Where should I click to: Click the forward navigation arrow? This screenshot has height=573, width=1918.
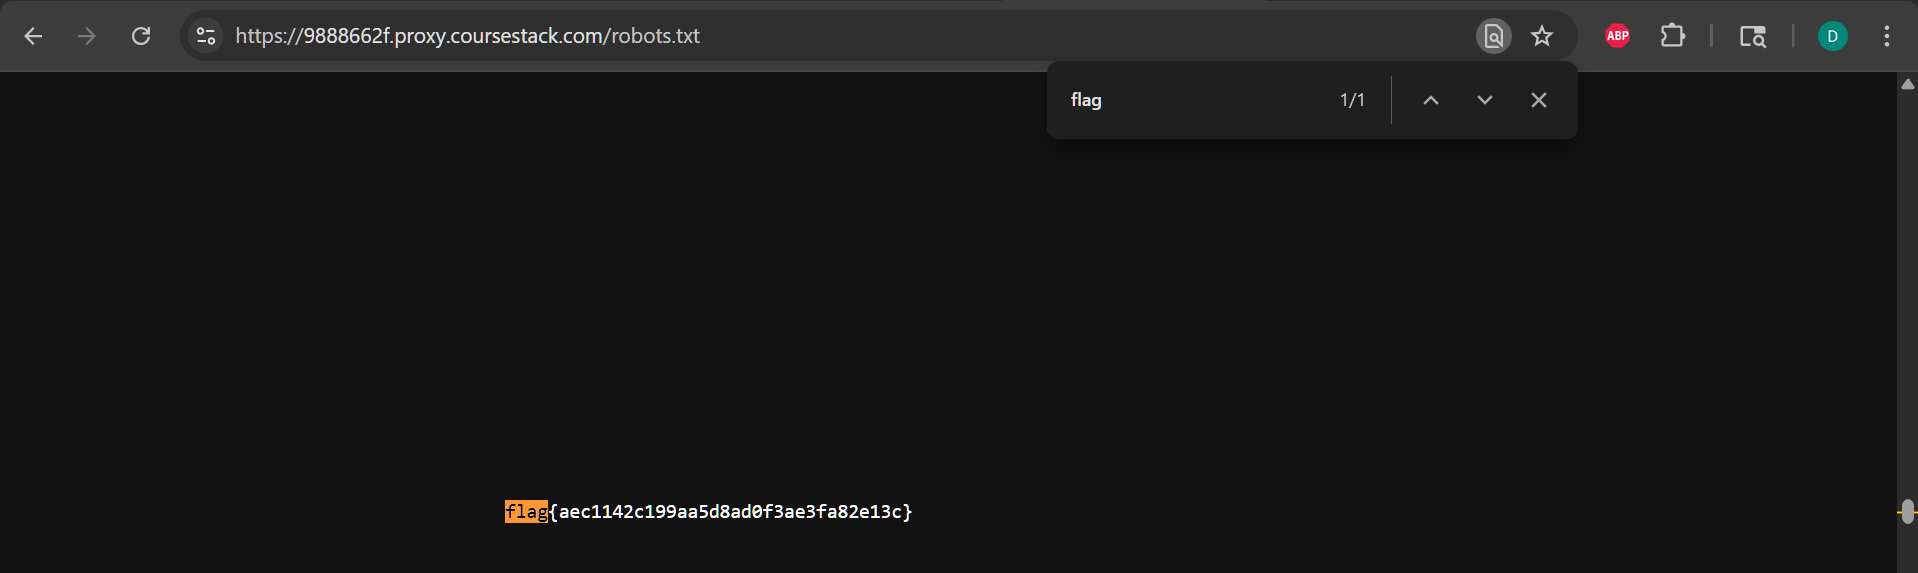[x=87, y=36]
